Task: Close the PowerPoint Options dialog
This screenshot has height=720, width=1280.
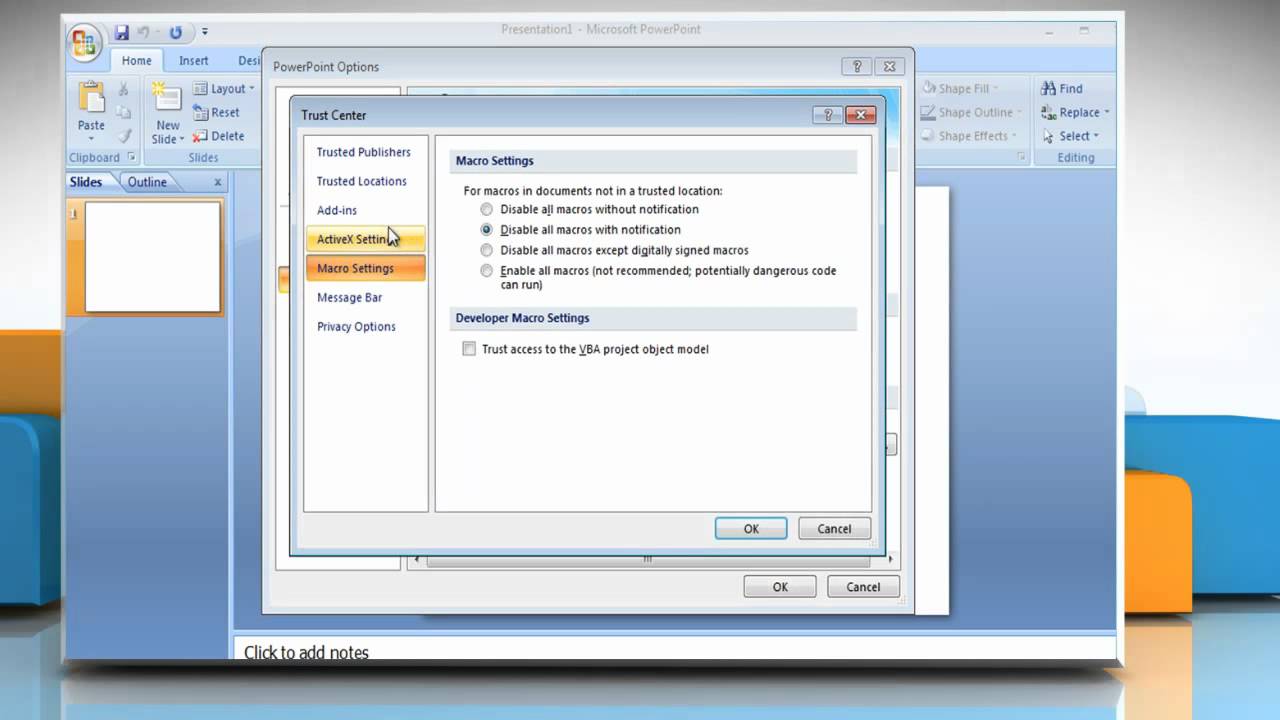Action: (x=890, y=67)
